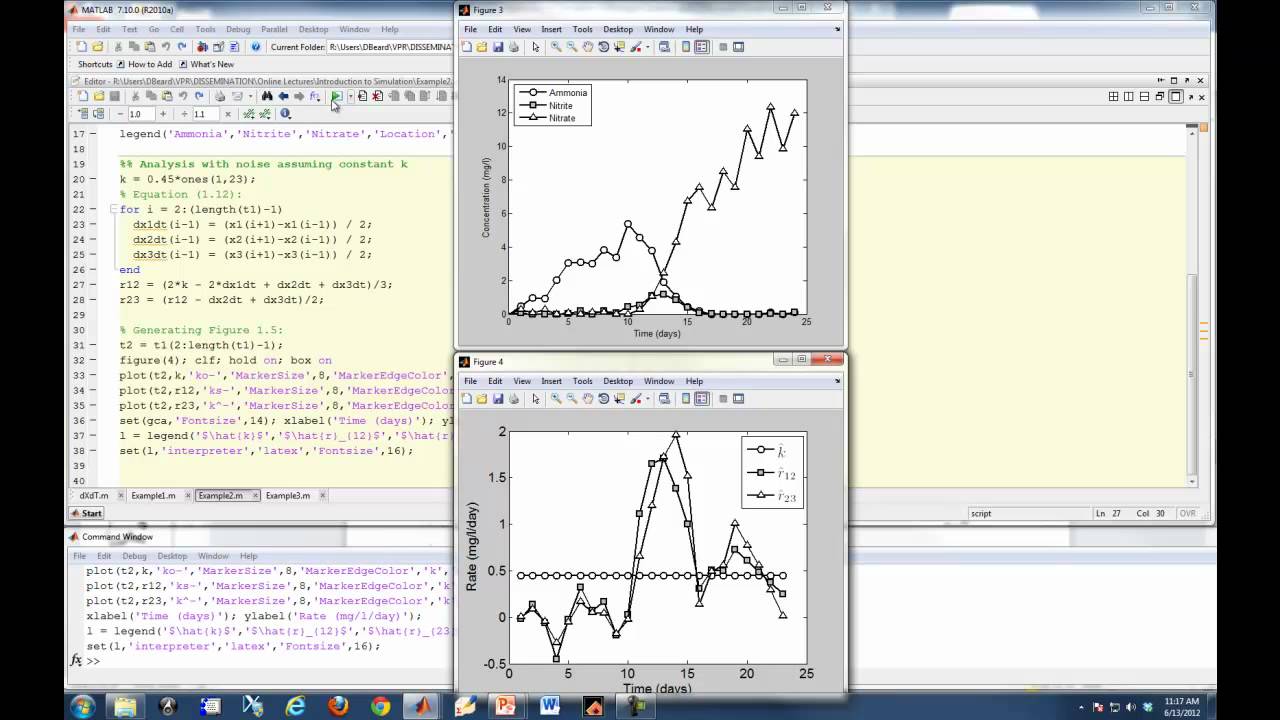Click Save figure icon in Figure 4 toolbar

coord(497,399)
